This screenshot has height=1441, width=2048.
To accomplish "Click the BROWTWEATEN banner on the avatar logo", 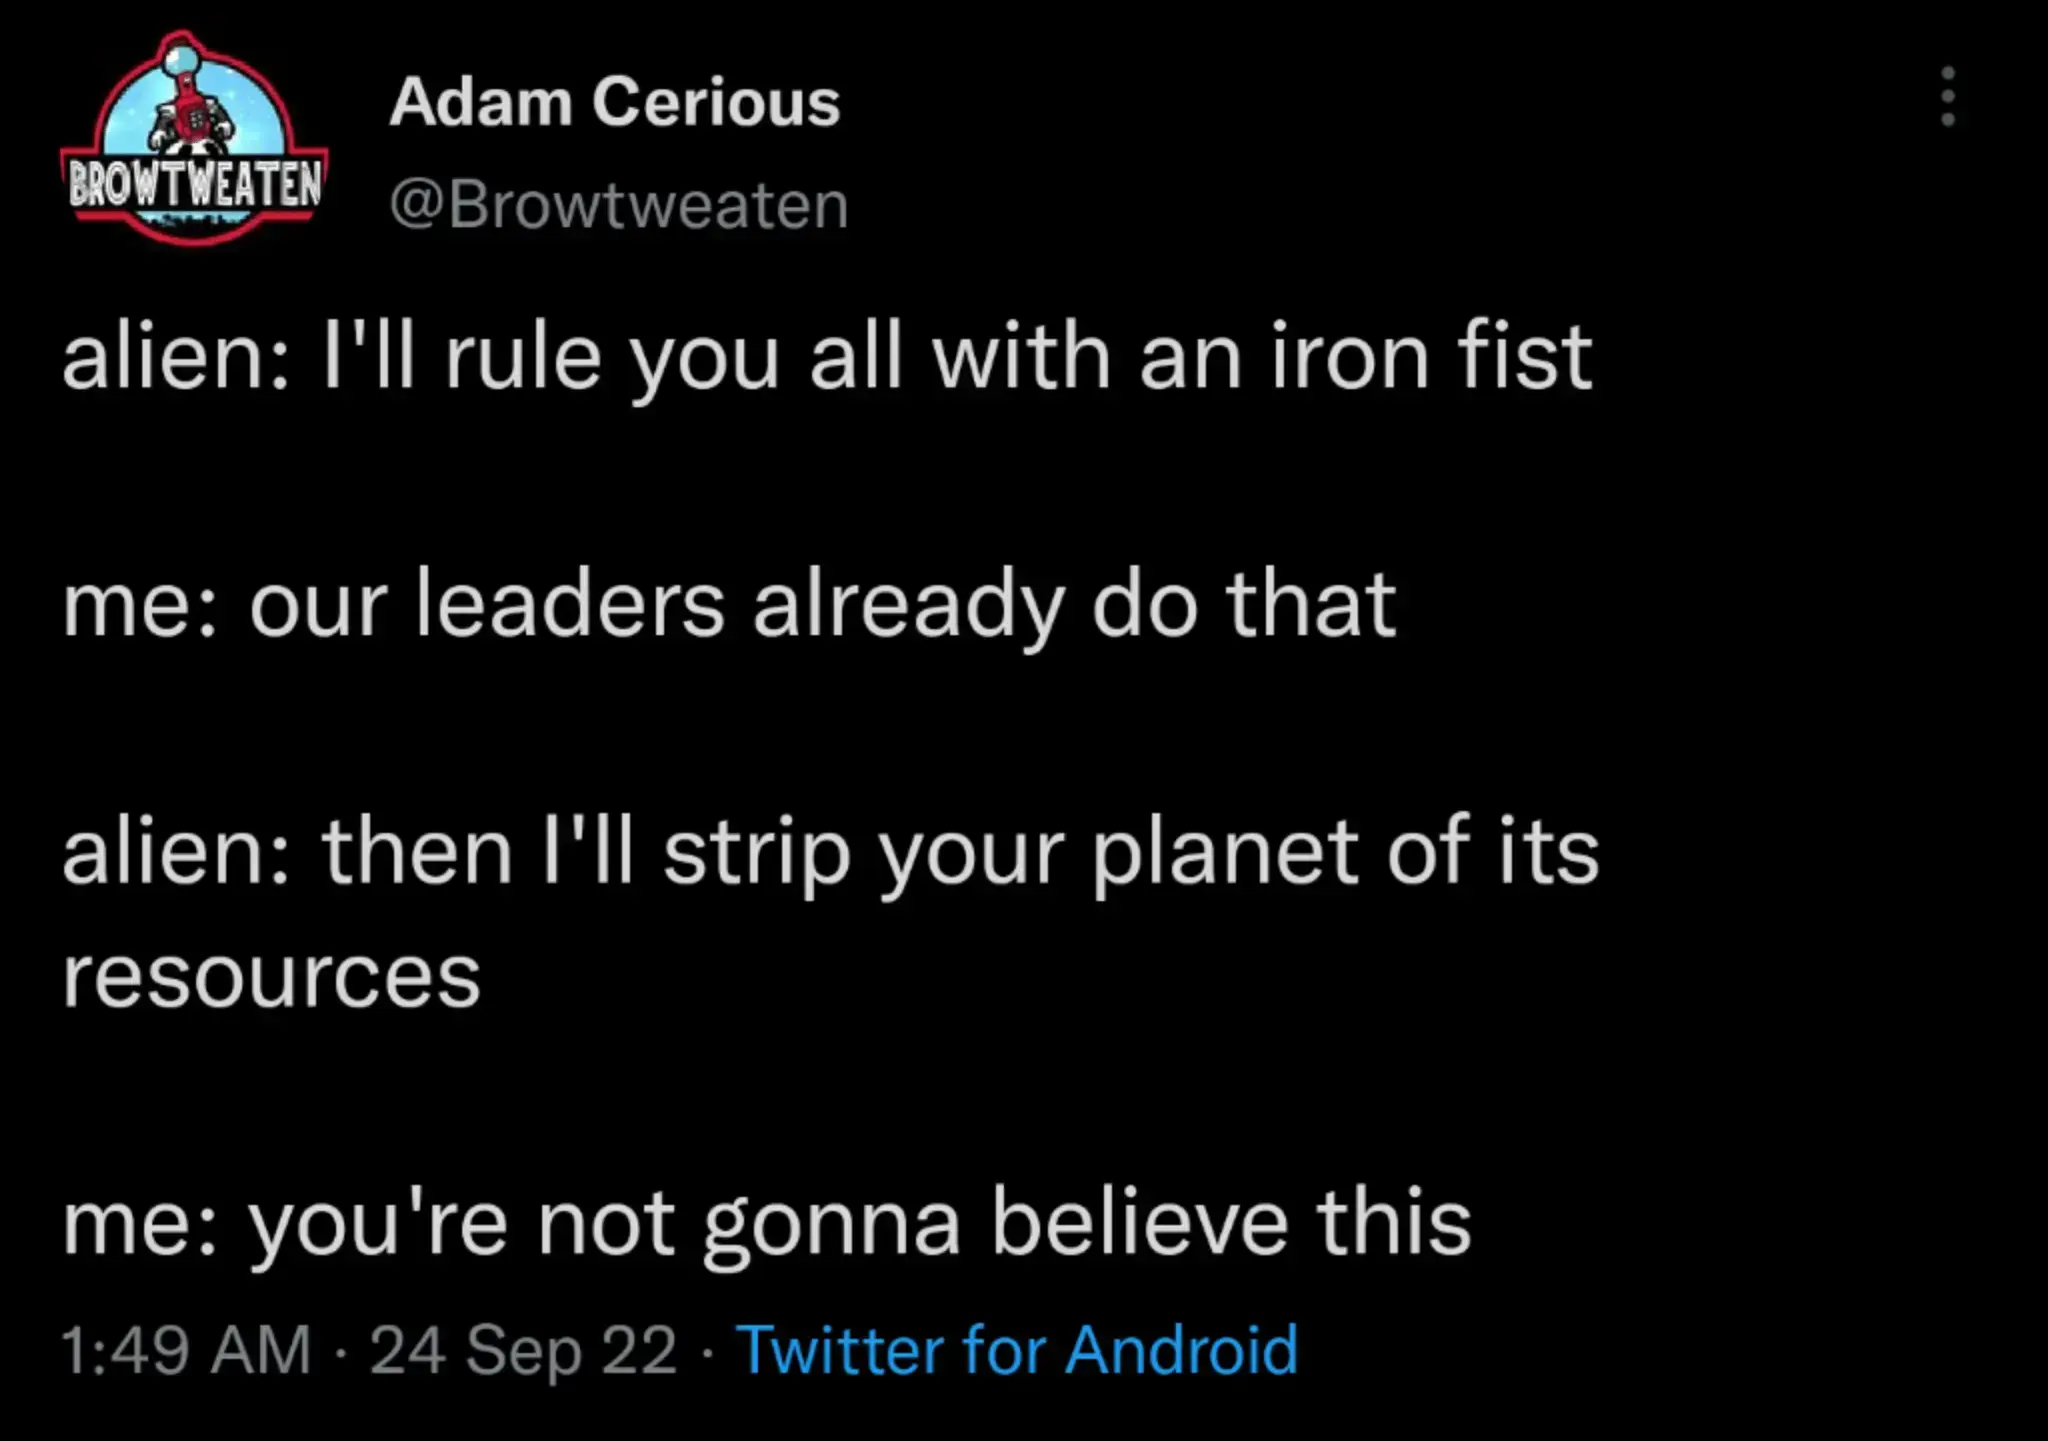I will [x=194, y=185].
